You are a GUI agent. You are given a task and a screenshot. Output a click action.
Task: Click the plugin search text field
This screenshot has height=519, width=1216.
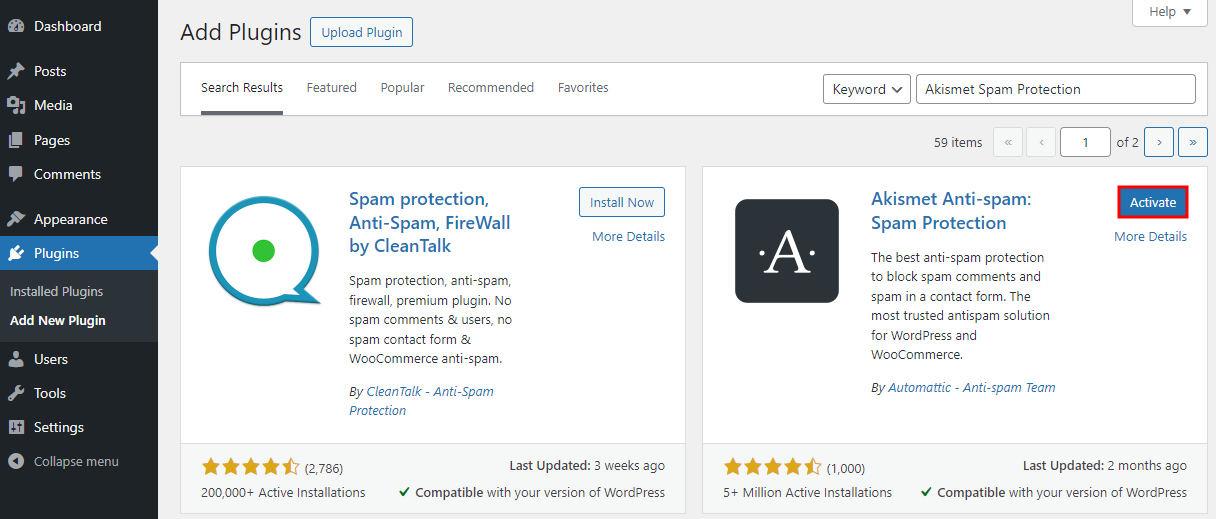(x=1055, y=89)
